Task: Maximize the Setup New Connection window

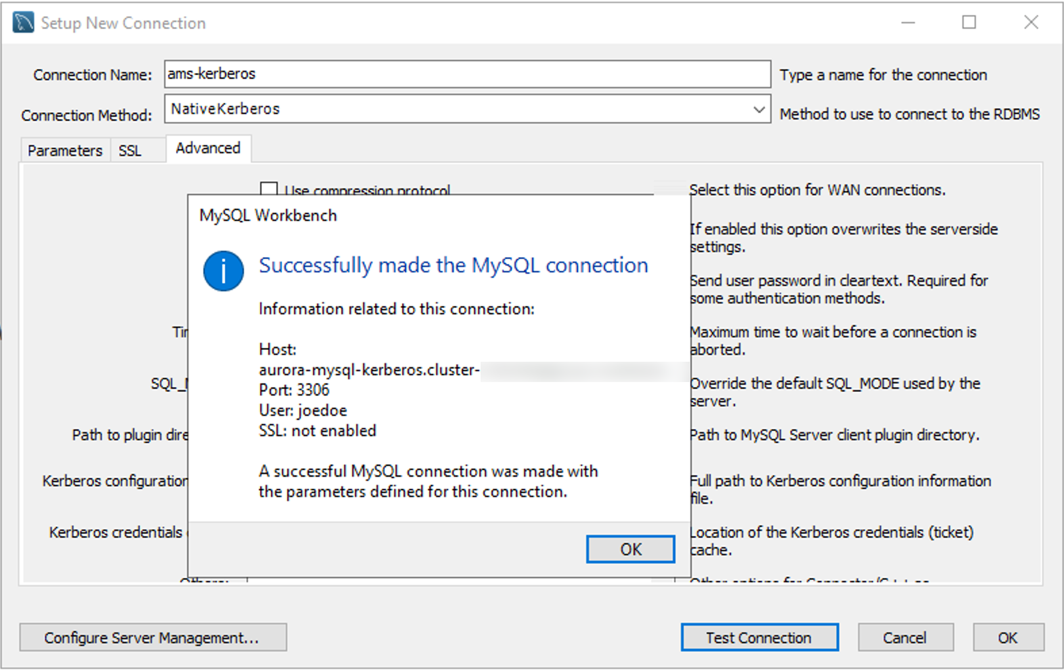Action: (969, 22)
